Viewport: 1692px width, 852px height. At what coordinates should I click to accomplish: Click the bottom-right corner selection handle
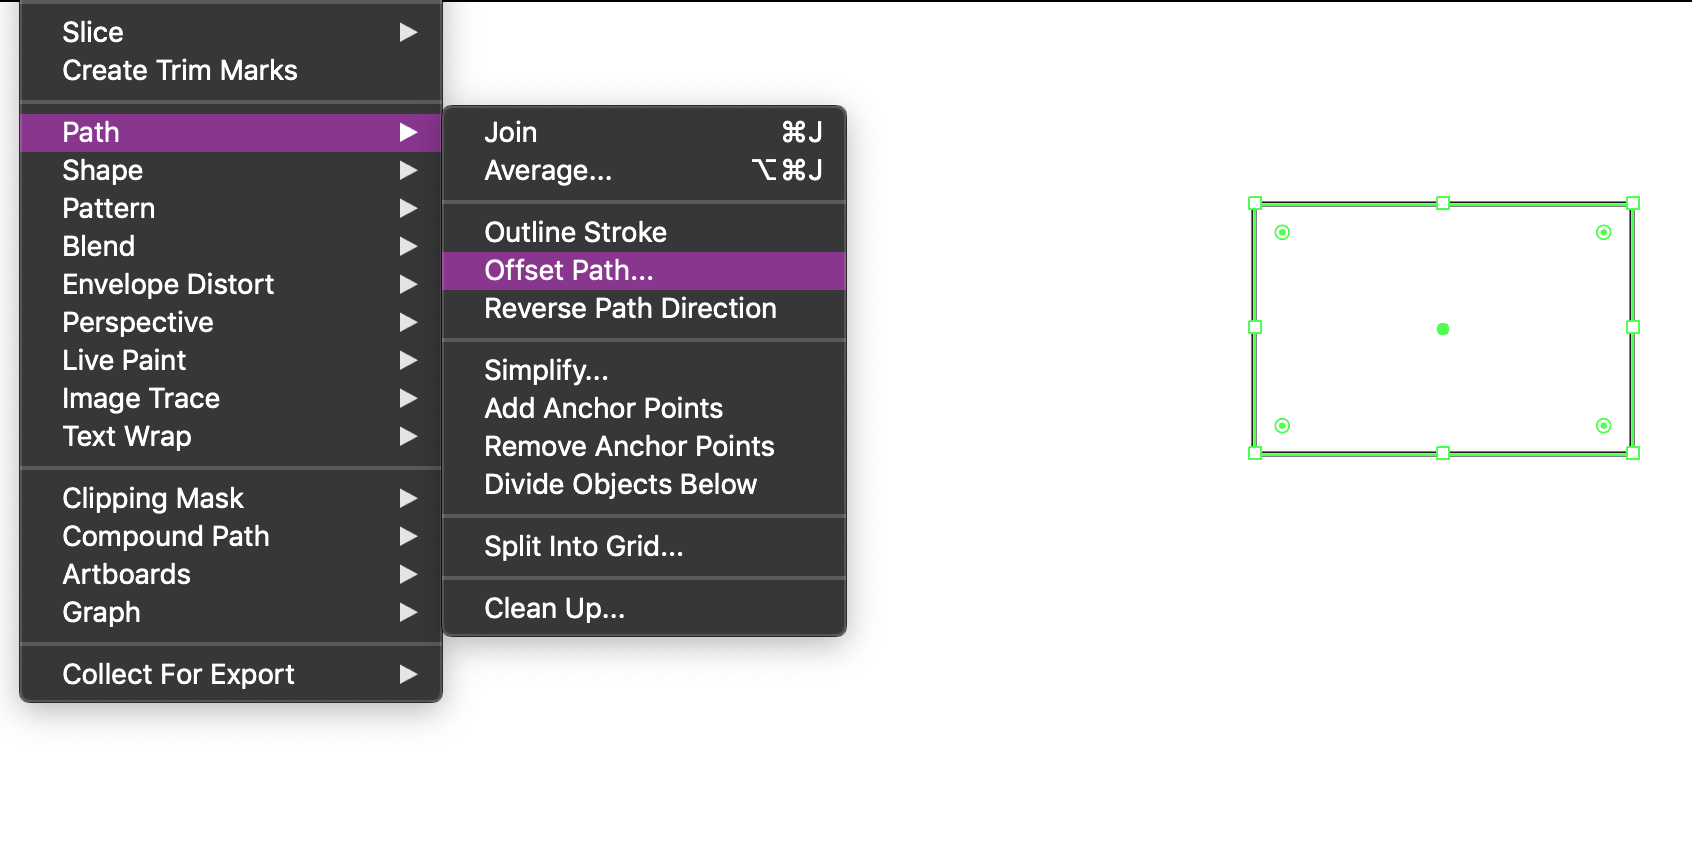pyautogui.click(x=1633, y=453)
